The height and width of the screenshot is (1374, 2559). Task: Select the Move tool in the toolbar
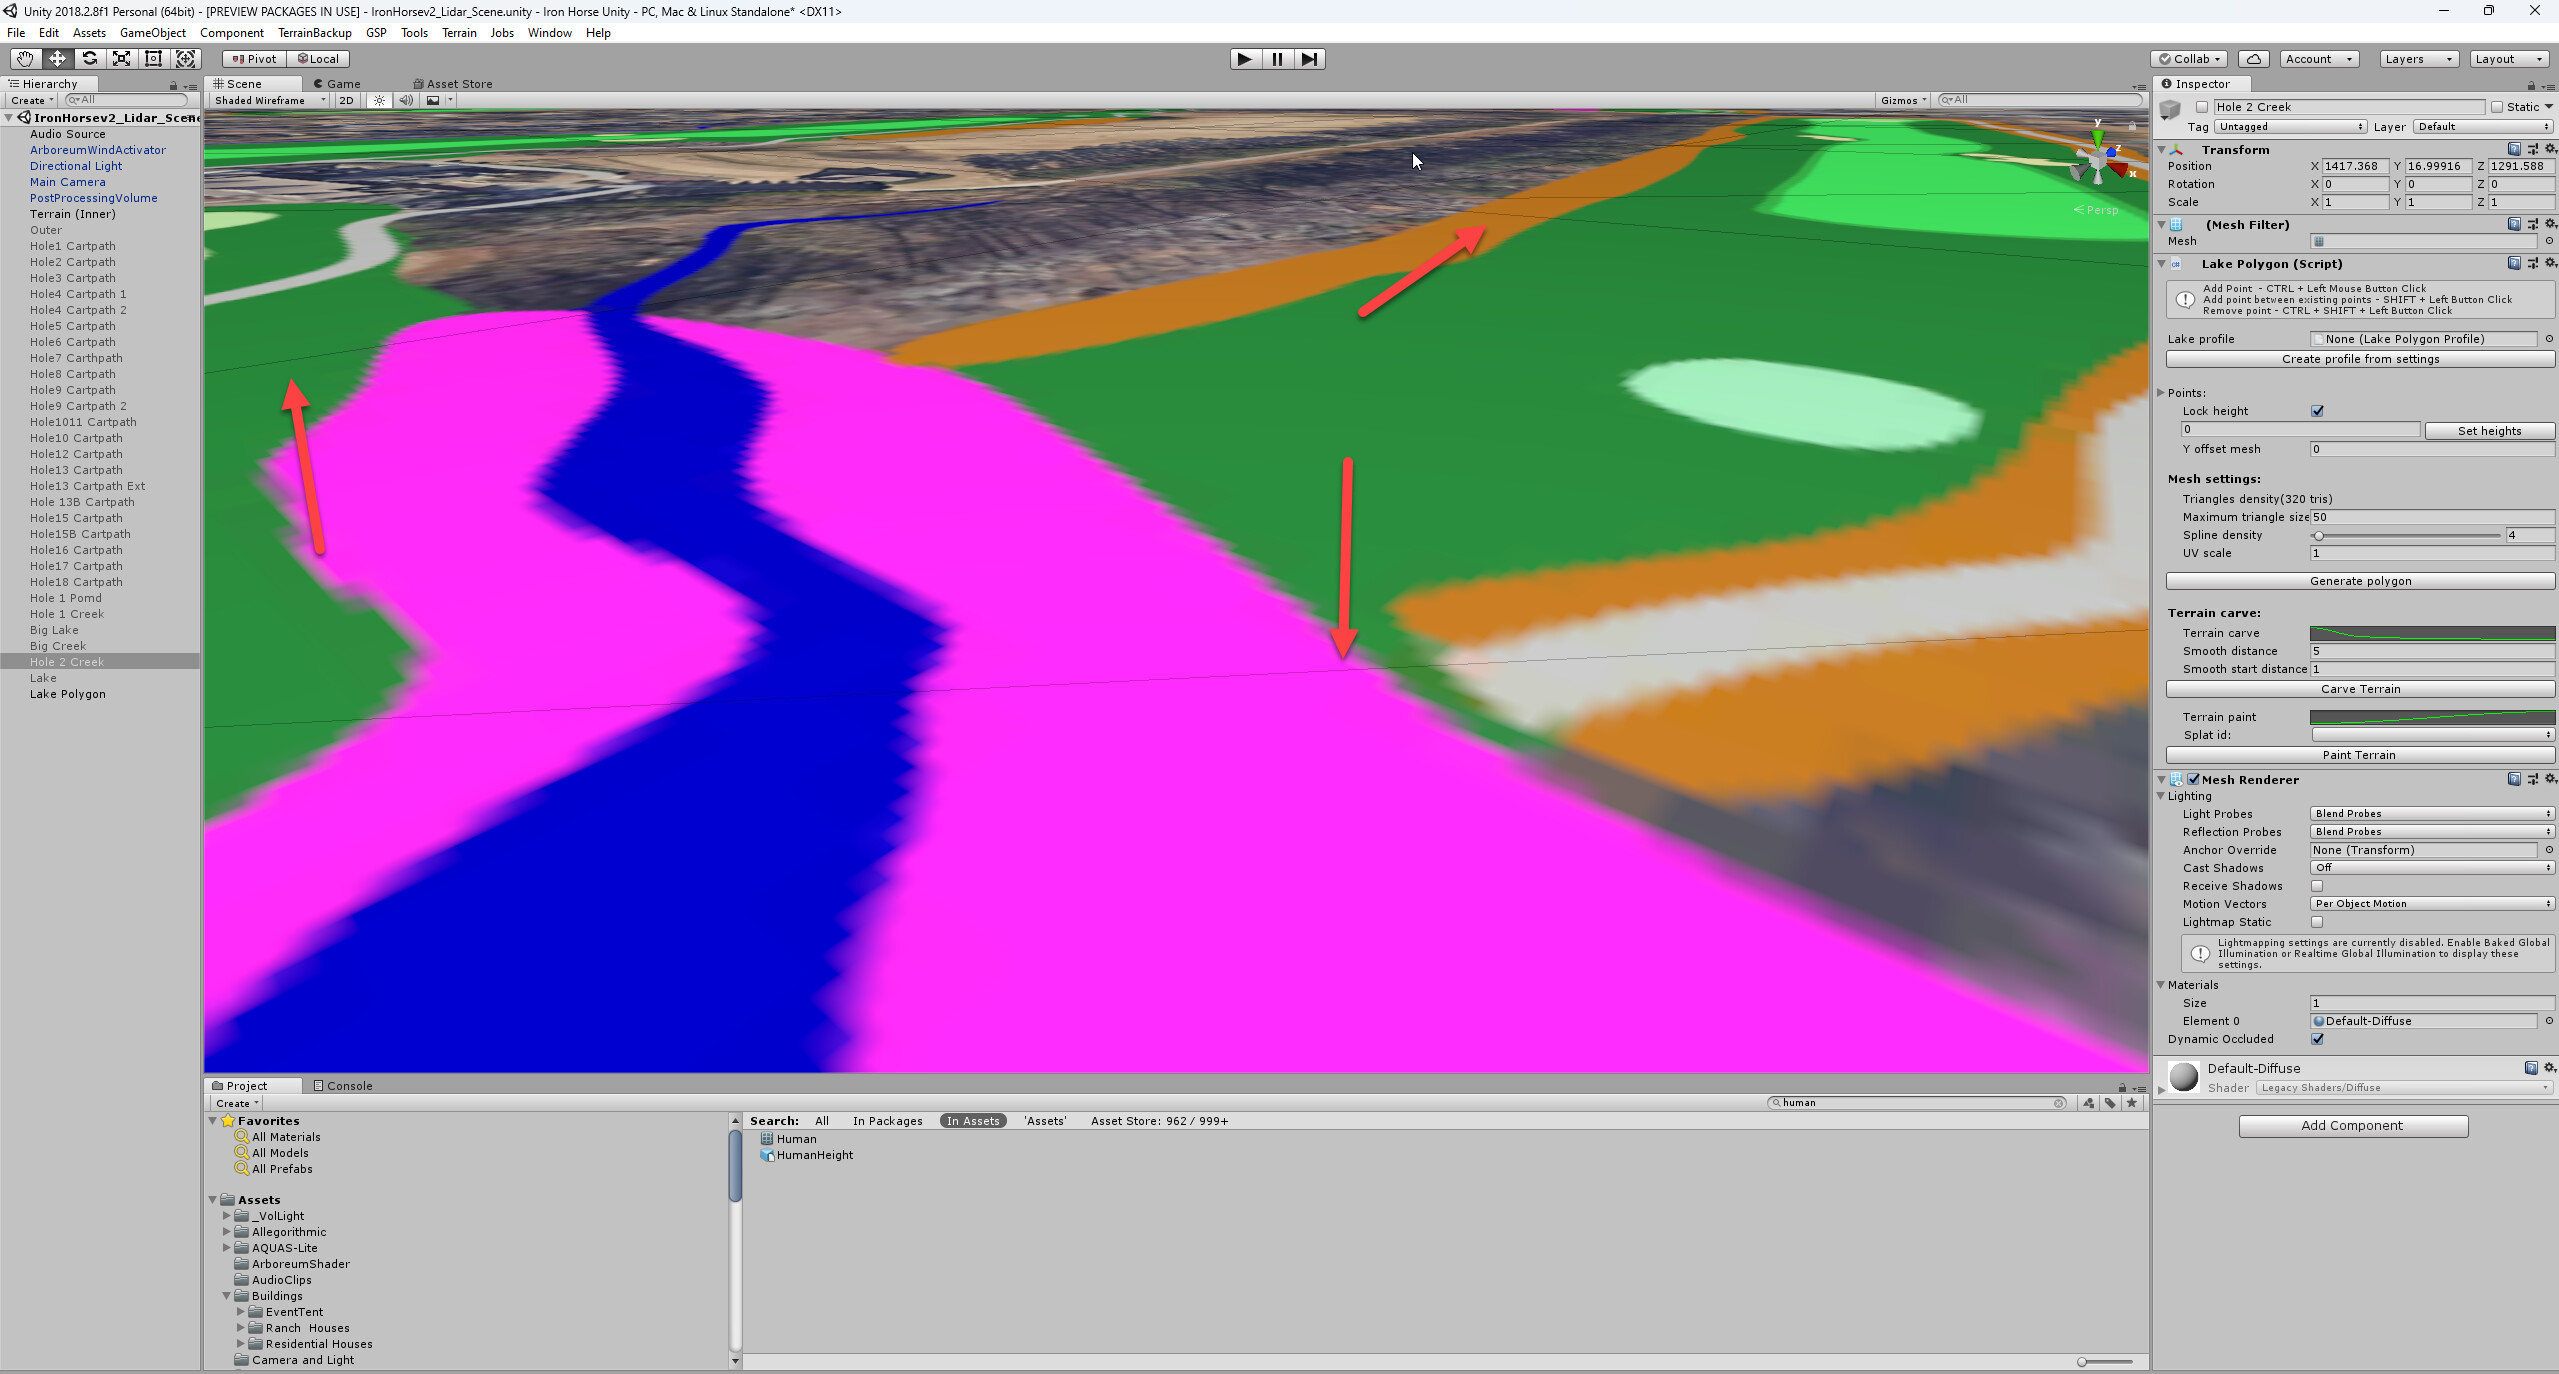point(57,59)
